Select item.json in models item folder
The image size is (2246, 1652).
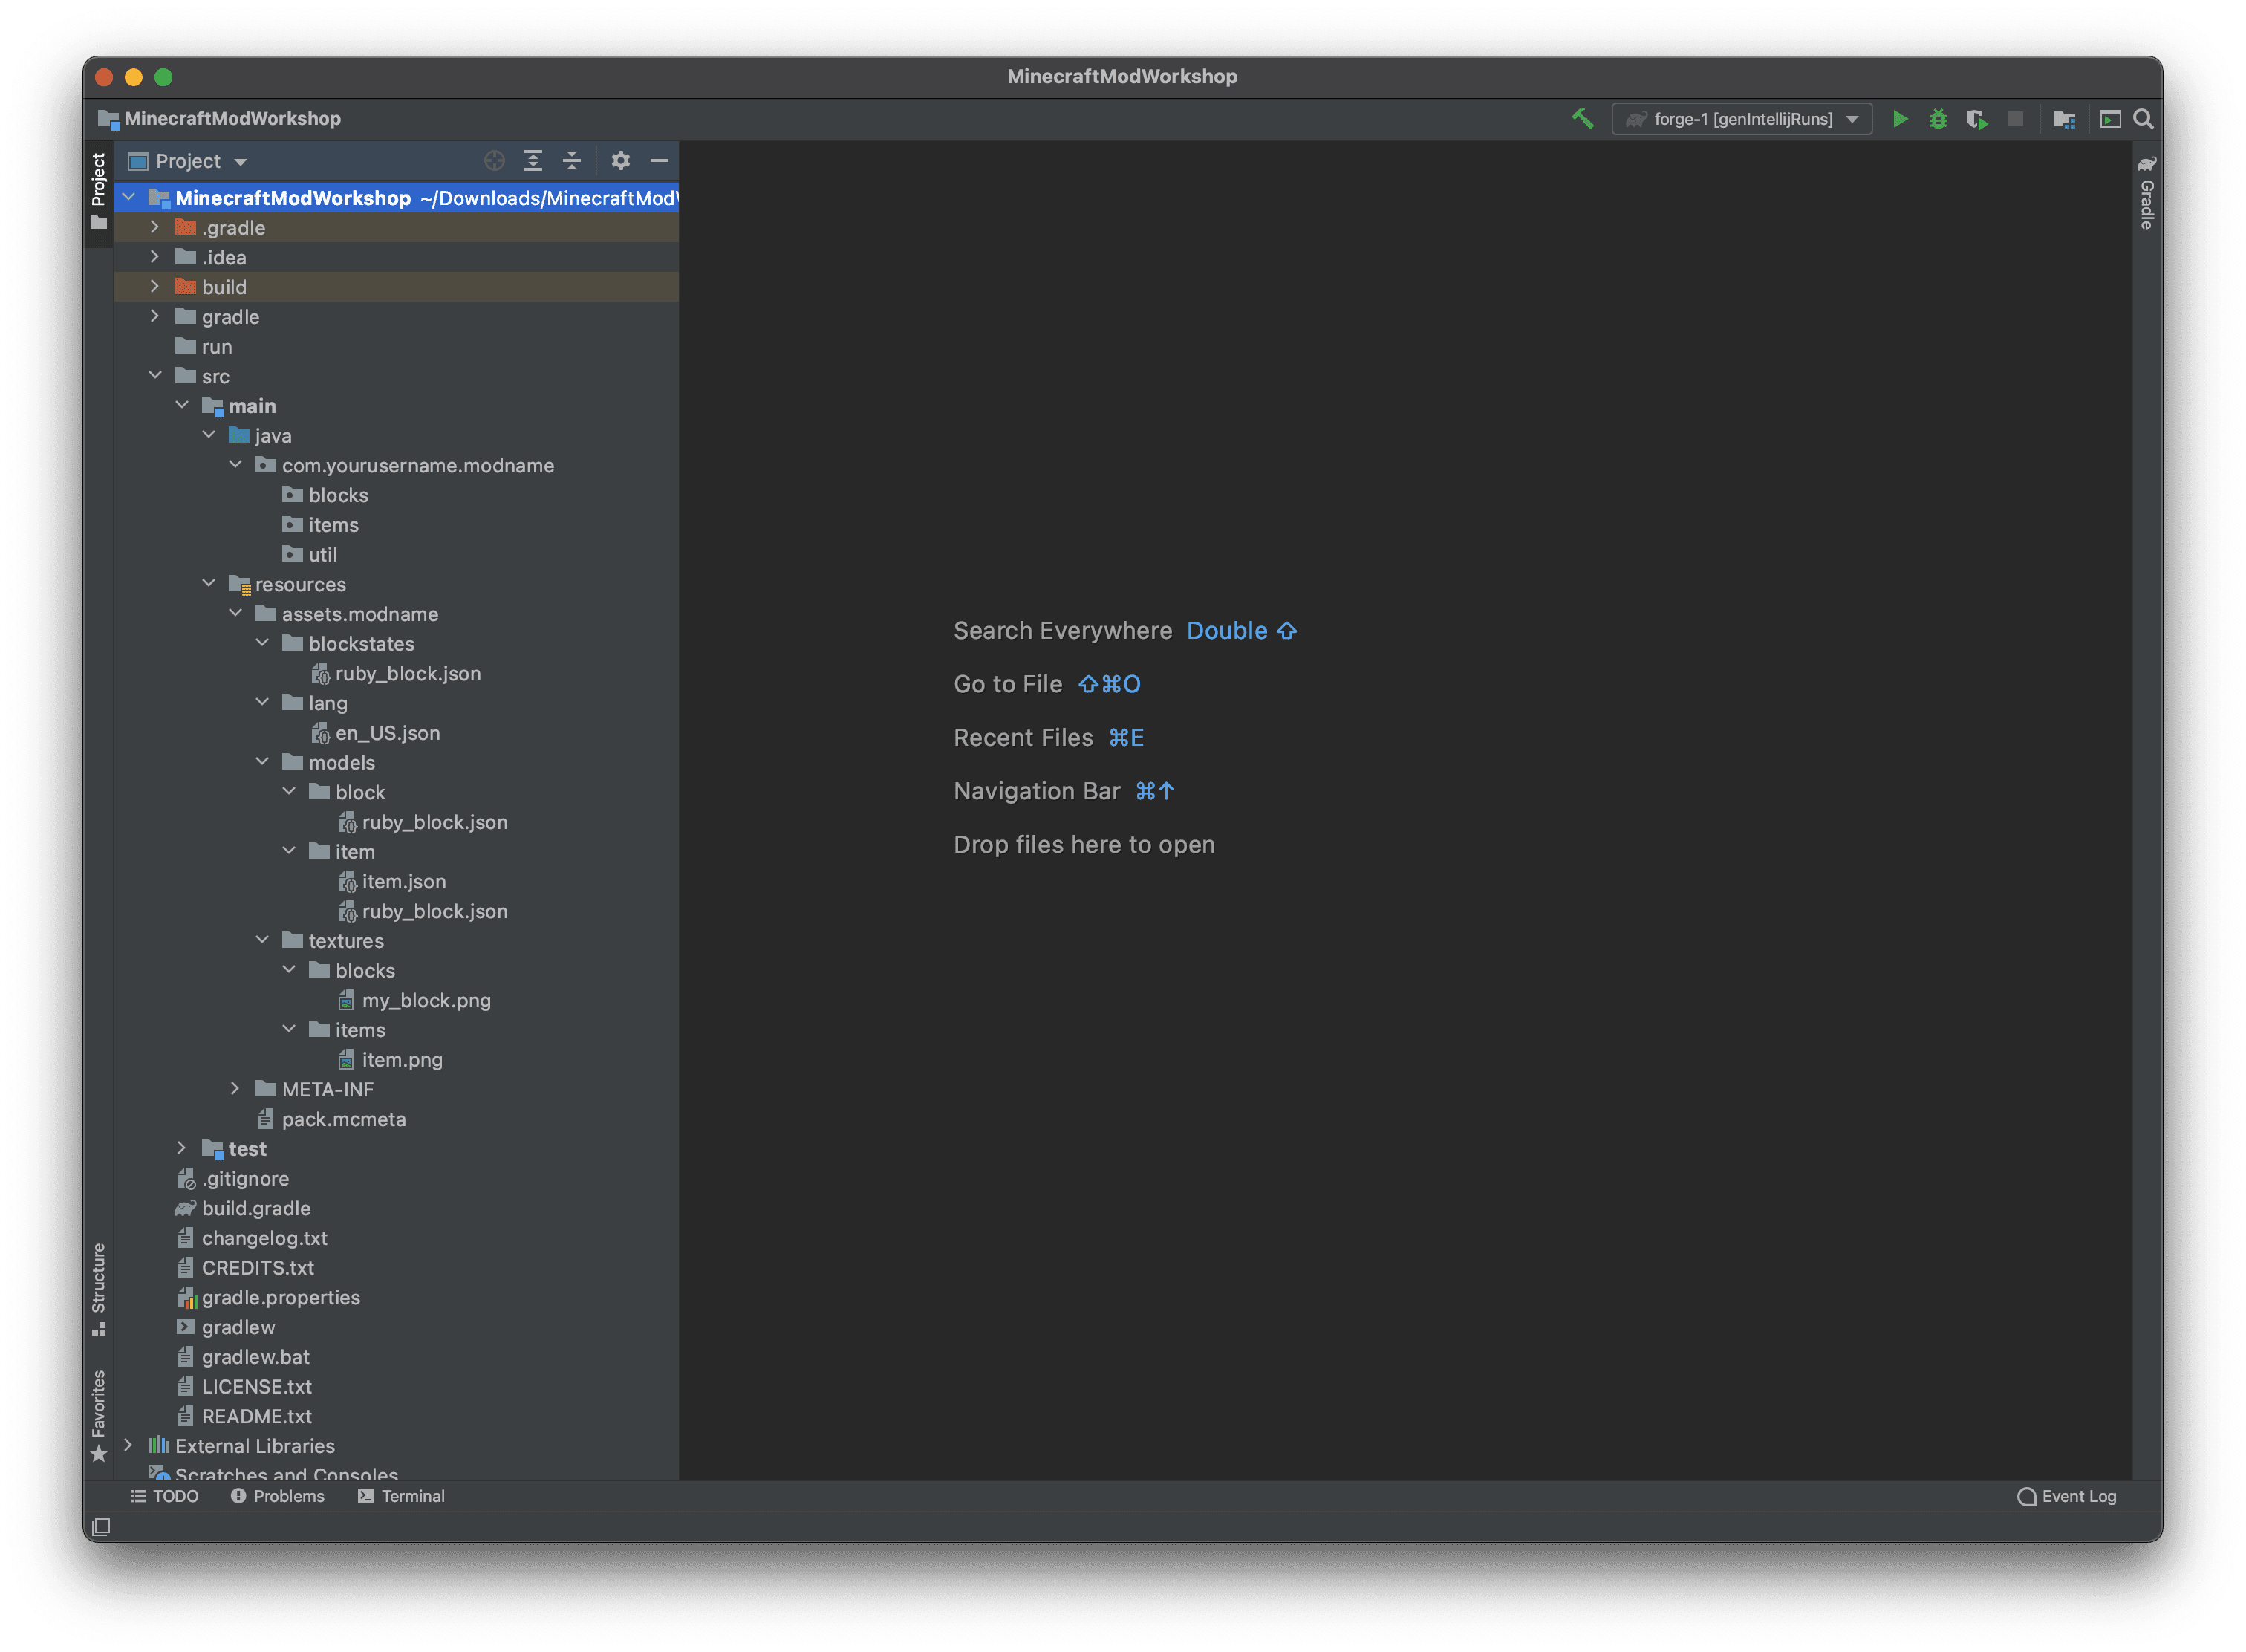click(x=391, y=881)
